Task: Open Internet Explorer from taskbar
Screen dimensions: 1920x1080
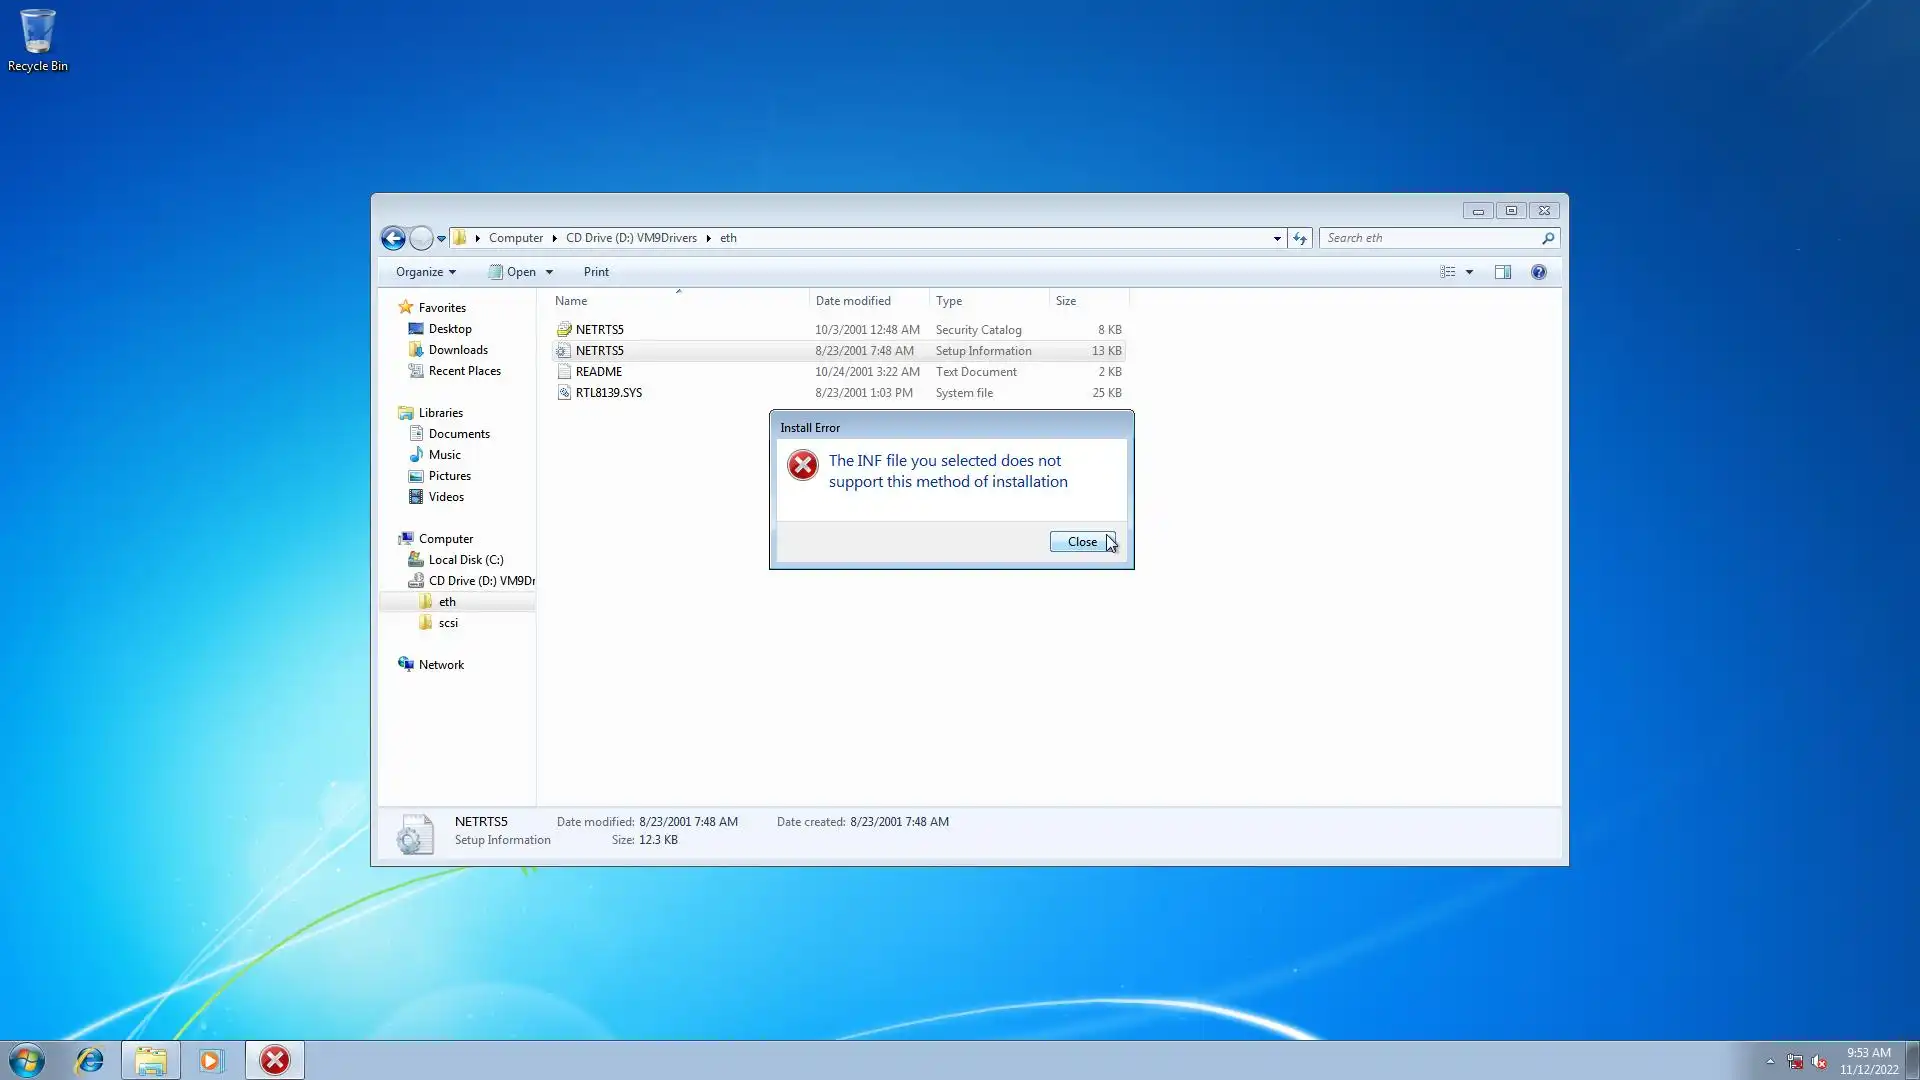Action: click(90, 1060)
